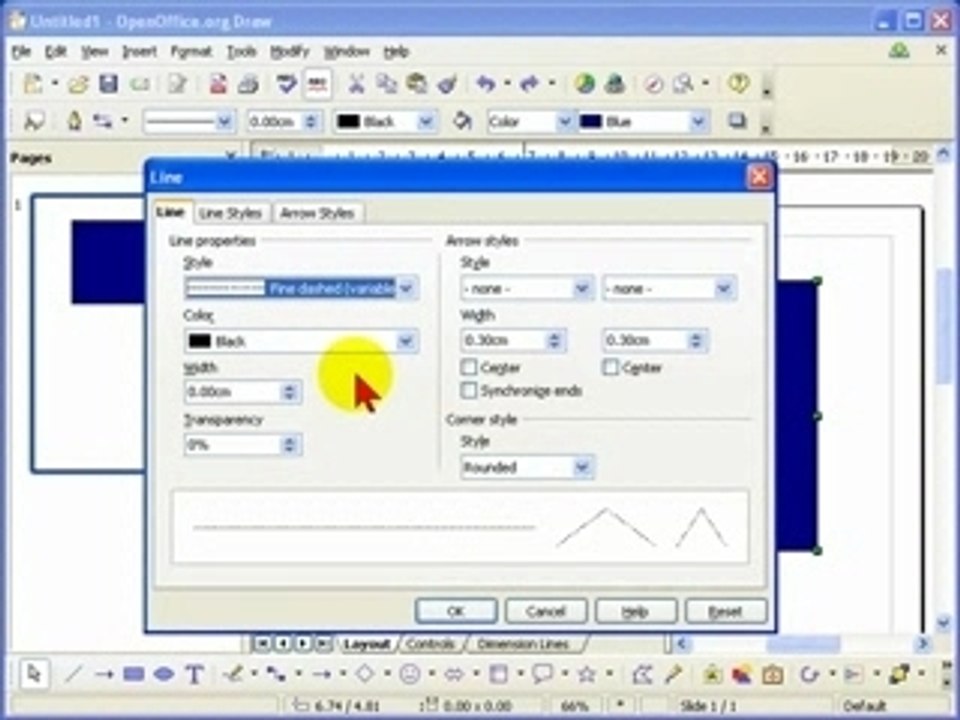The width and height of the screenshot is (960, 720).
Task: Click the left arrow width stepper
Action: (x=555, y=340)
